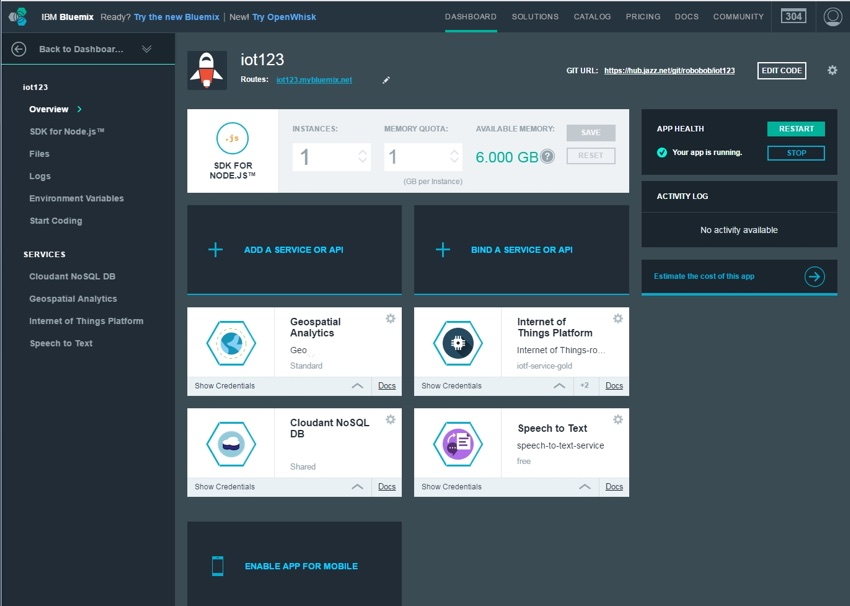850x606 pixels.
Task: Expand Cloudant NoSQL DB credentials chevron
Action: point(357,487)
